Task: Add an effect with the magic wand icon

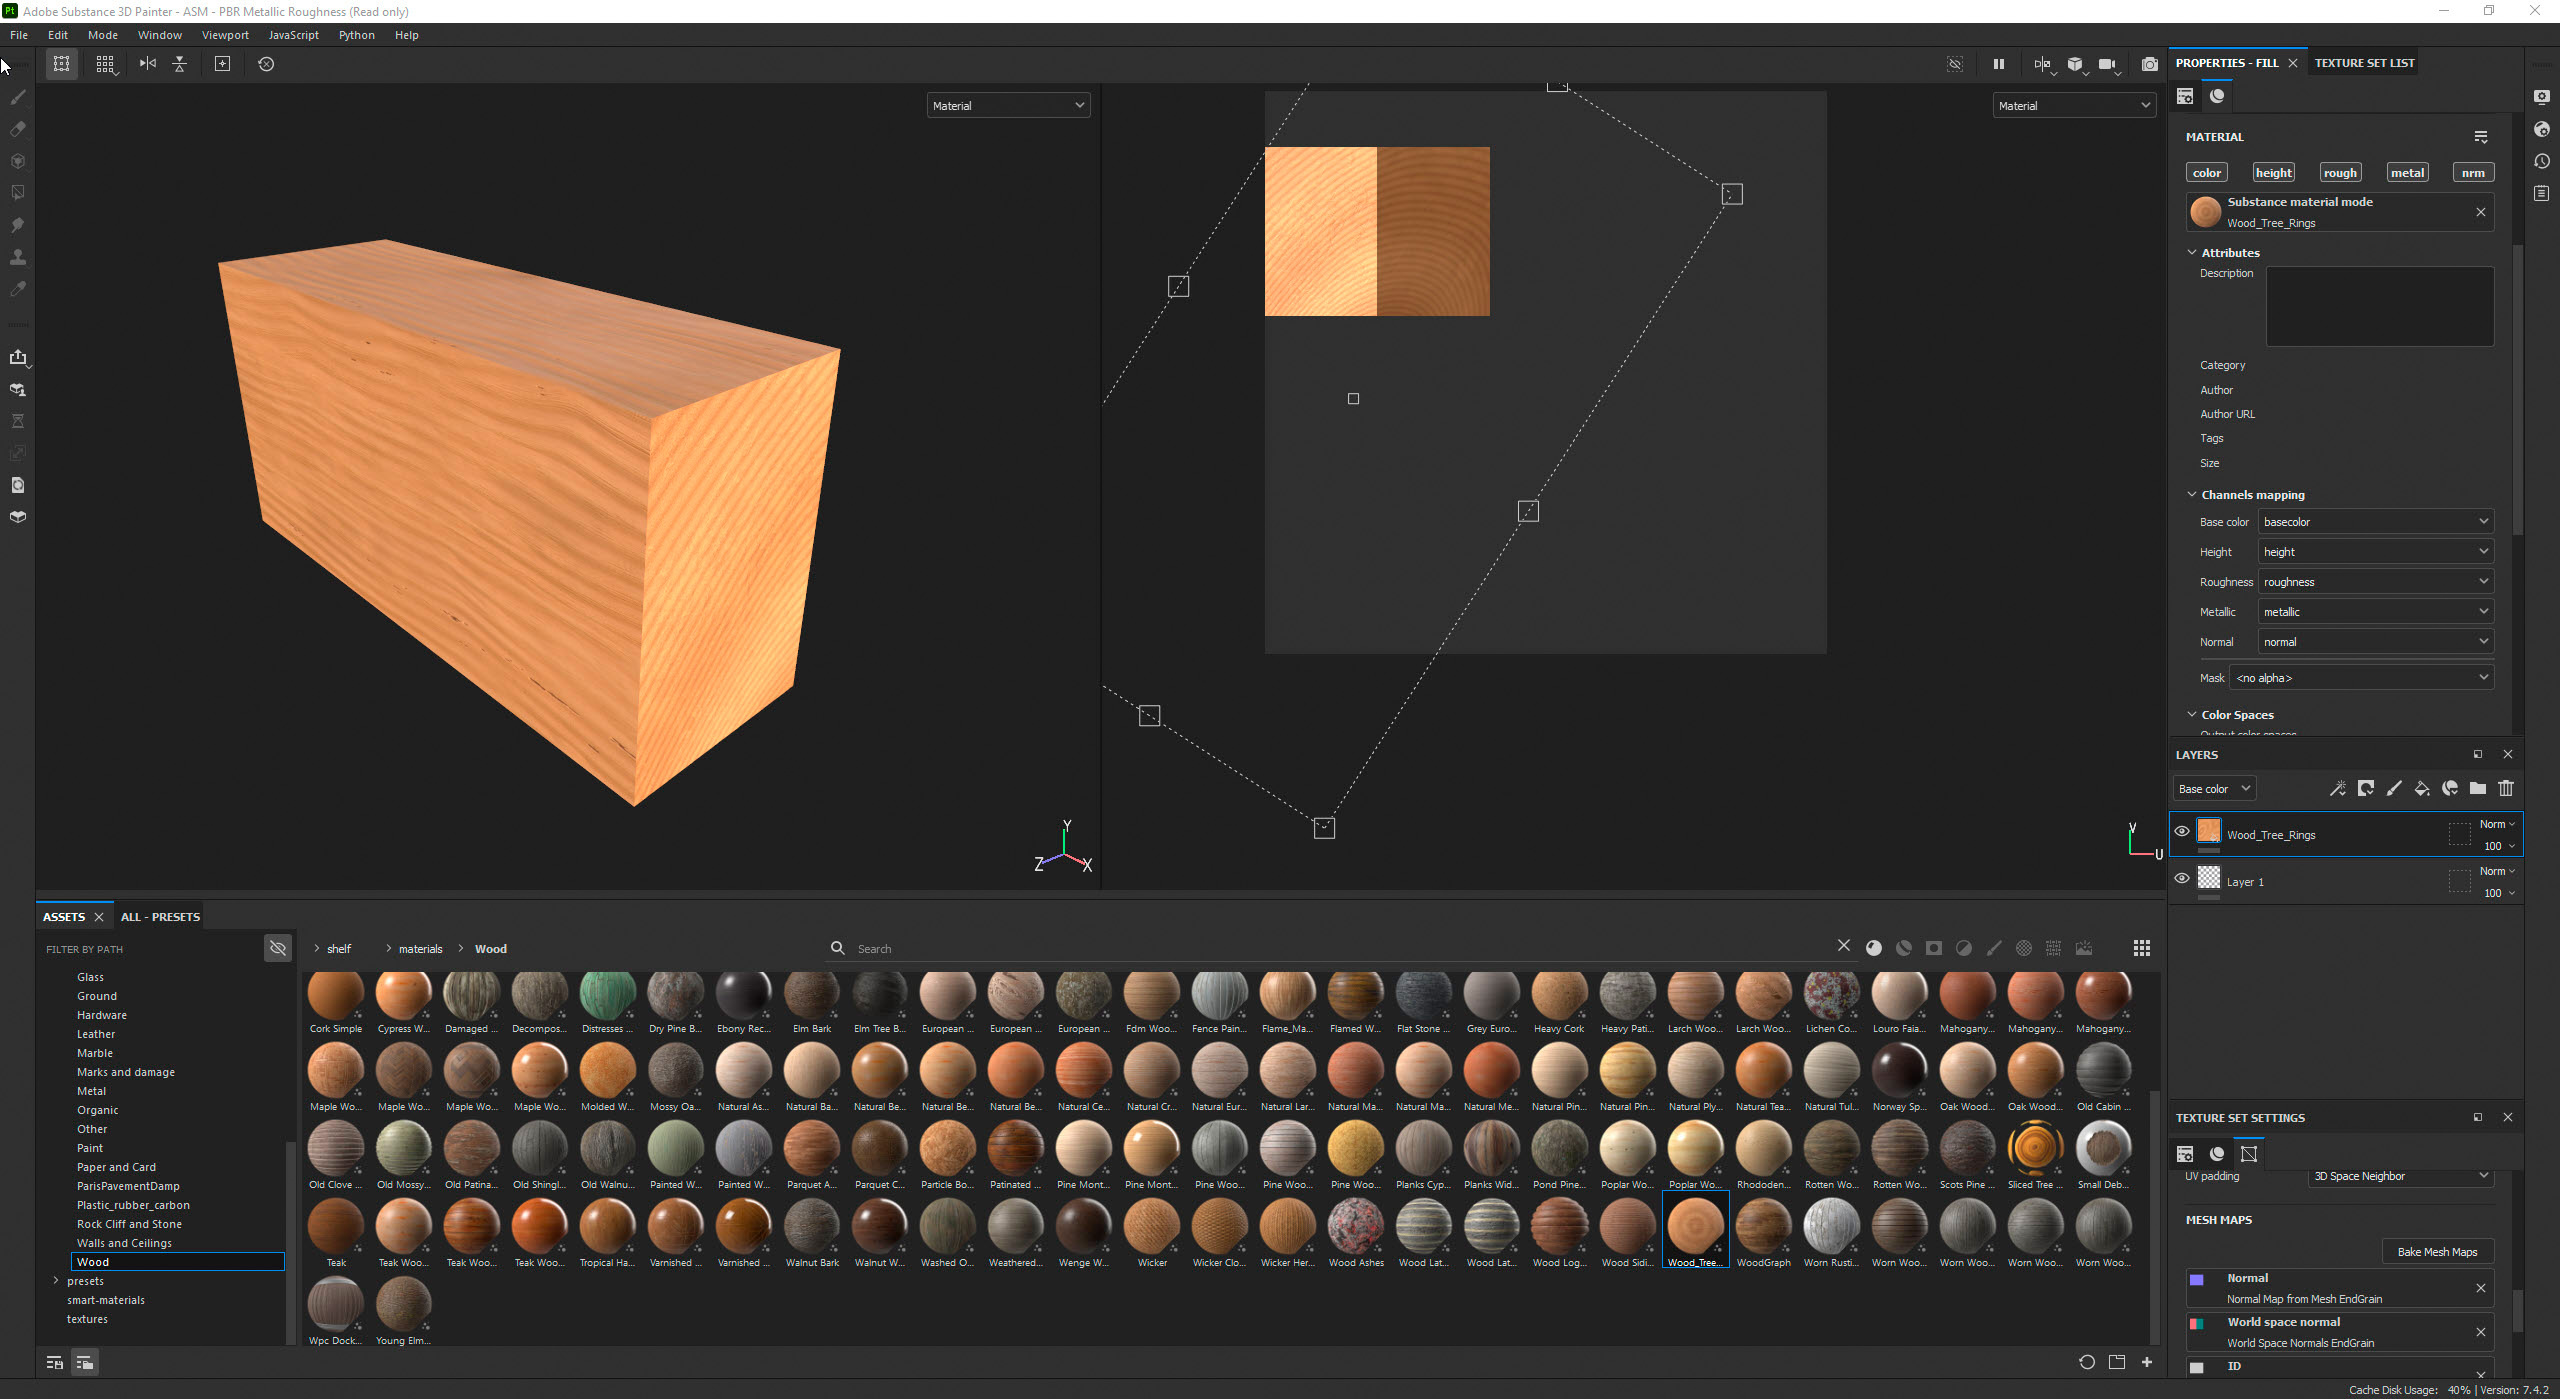Action: [2339, 789]
